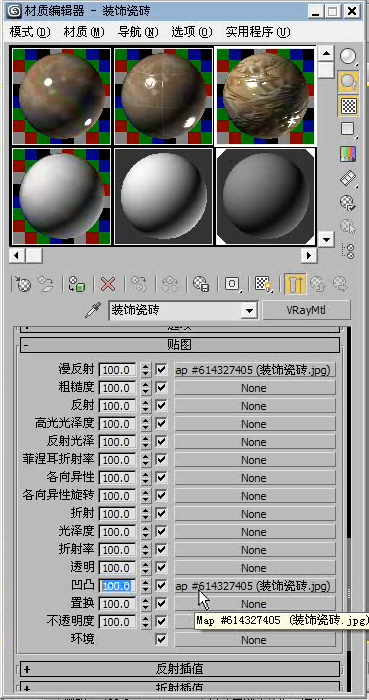369x700 pixels.
Task: Click sample slots horizontal scroll right arrow
Action: (x=308, y=256)
